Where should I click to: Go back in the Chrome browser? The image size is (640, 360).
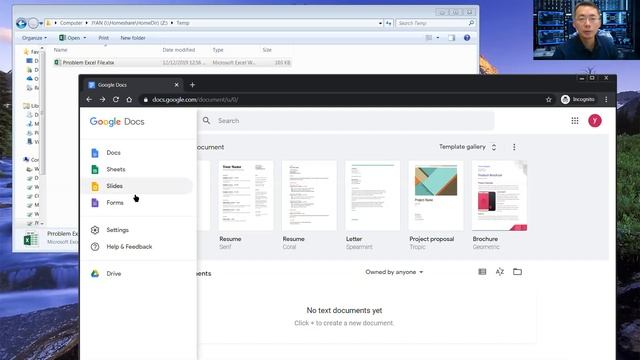(89, 100)
